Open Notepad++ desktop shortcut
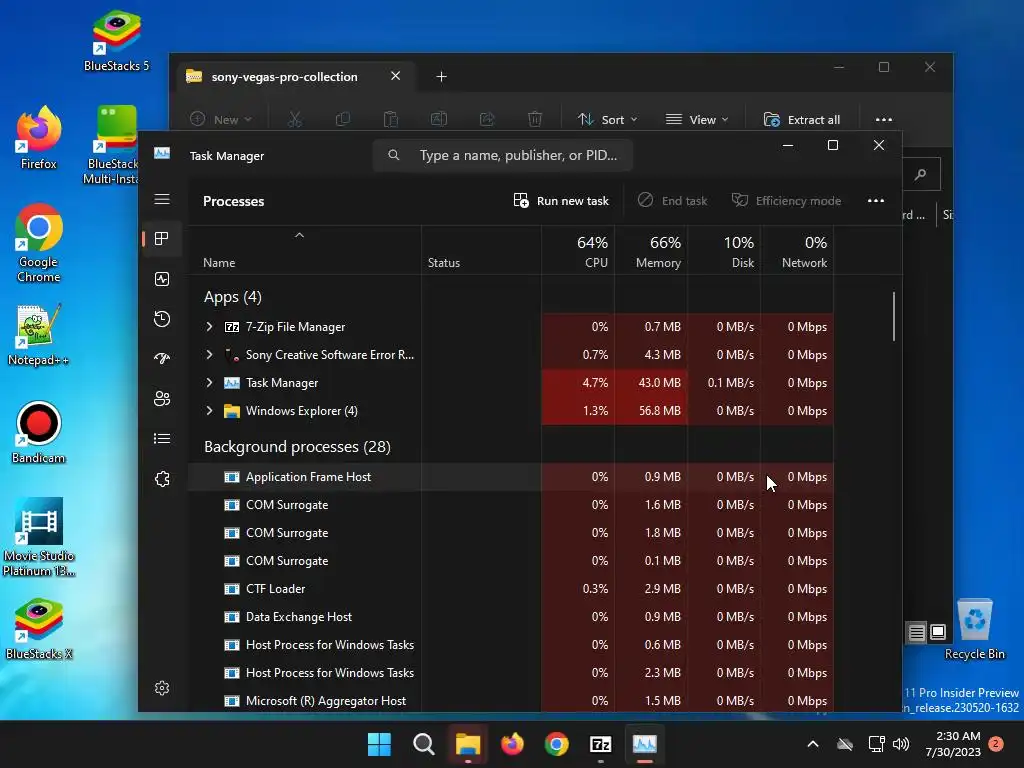Screen dimensions: 1024x768 click(39, 334)
